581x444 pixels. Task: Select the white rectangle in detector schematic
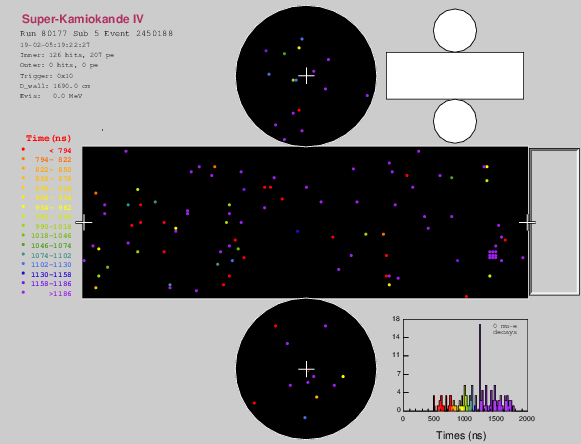455,76
